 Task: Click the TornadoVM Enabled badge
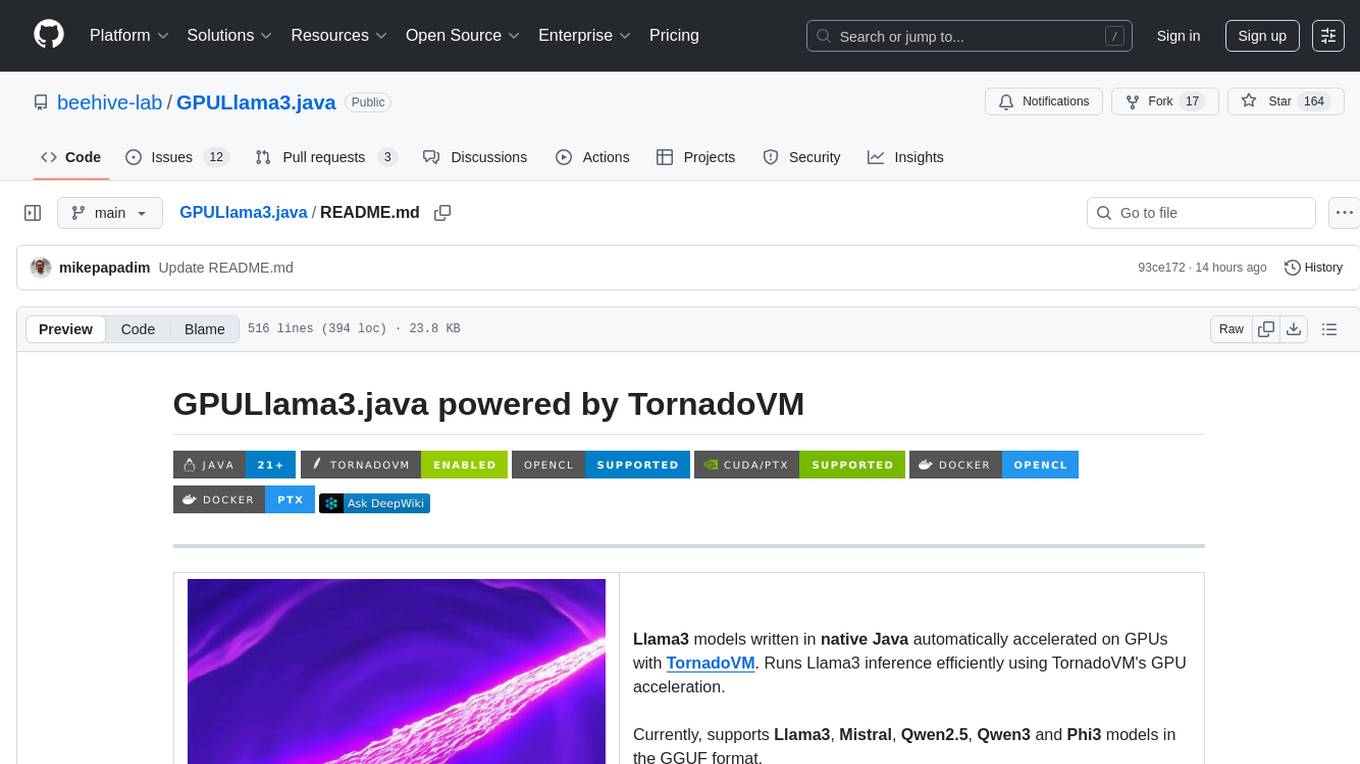click(x=404, y=465)
